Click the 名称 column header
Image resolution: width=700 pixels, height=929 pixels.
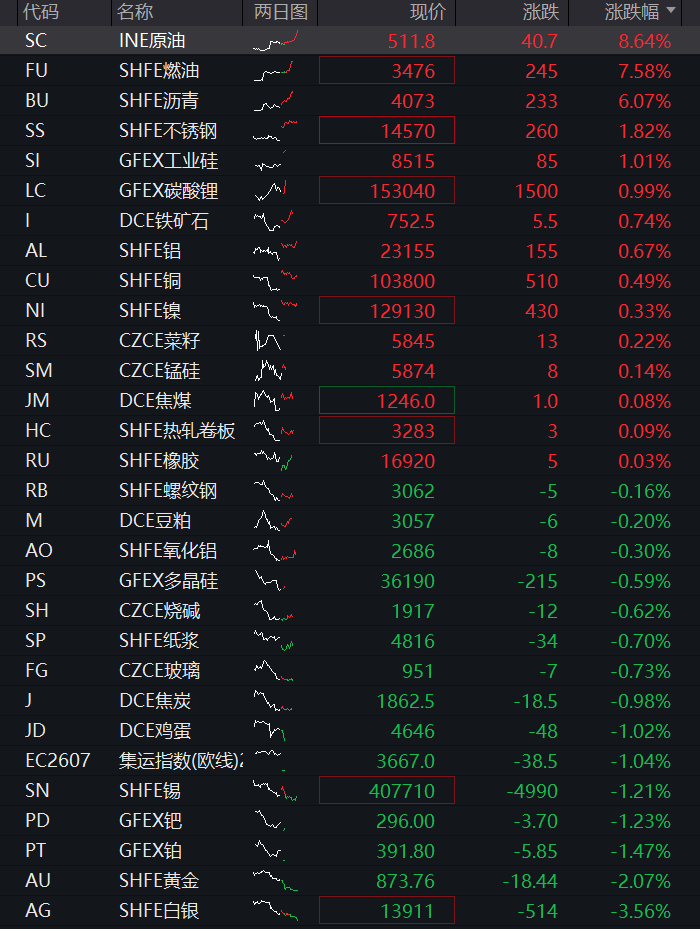pyautogui.click(x=135, y=12)
